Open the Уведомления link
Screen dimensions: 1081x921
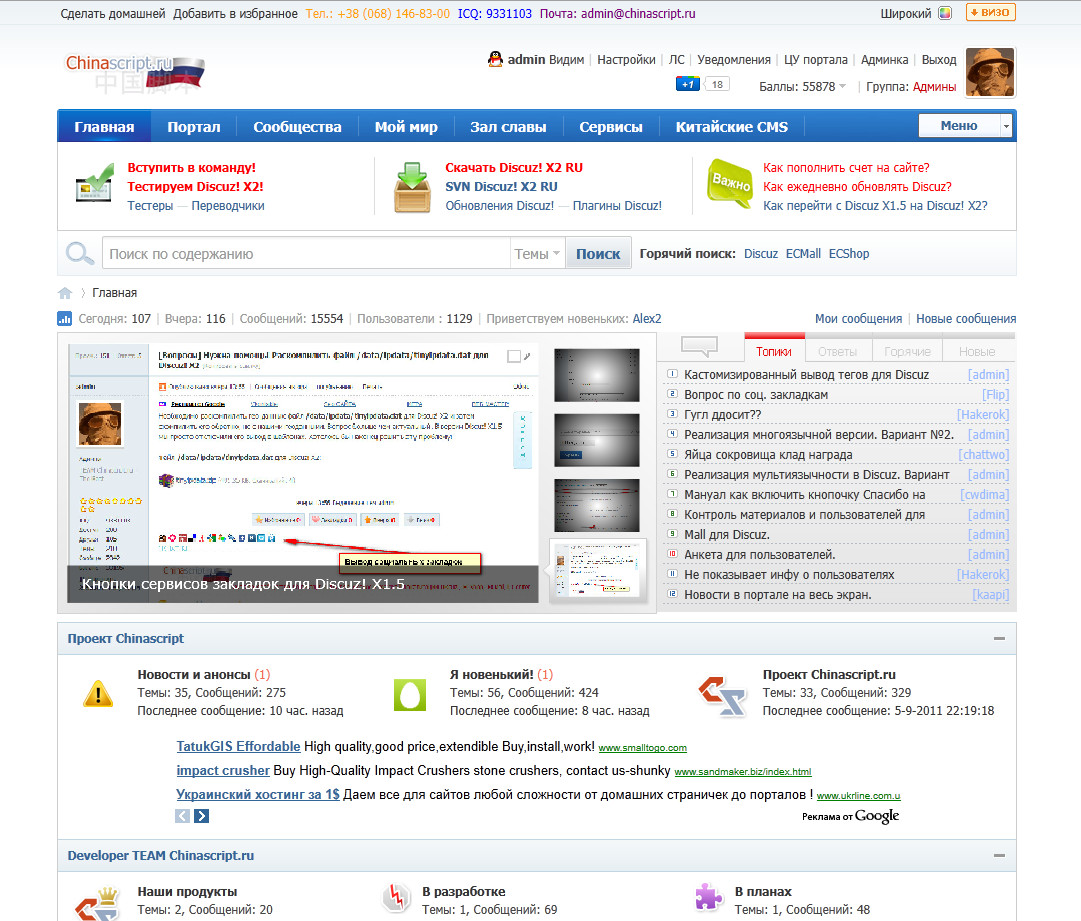(x=734, y=60)
